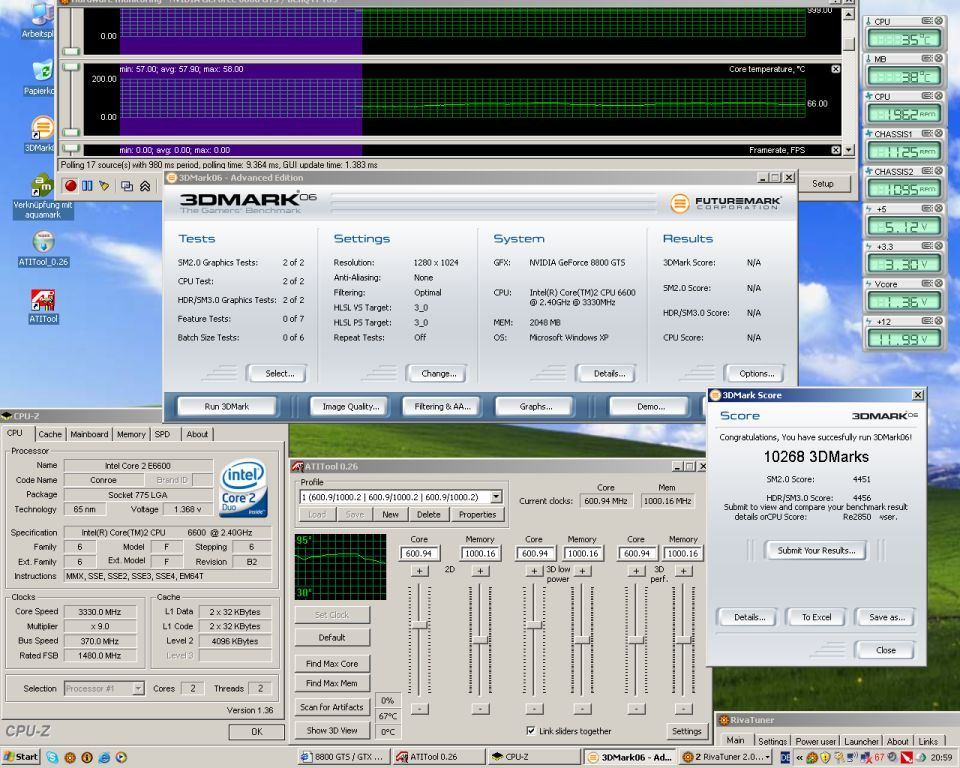
Task: Switch to the Mainboard tab in CPU-Z
Action: [89, 434]
